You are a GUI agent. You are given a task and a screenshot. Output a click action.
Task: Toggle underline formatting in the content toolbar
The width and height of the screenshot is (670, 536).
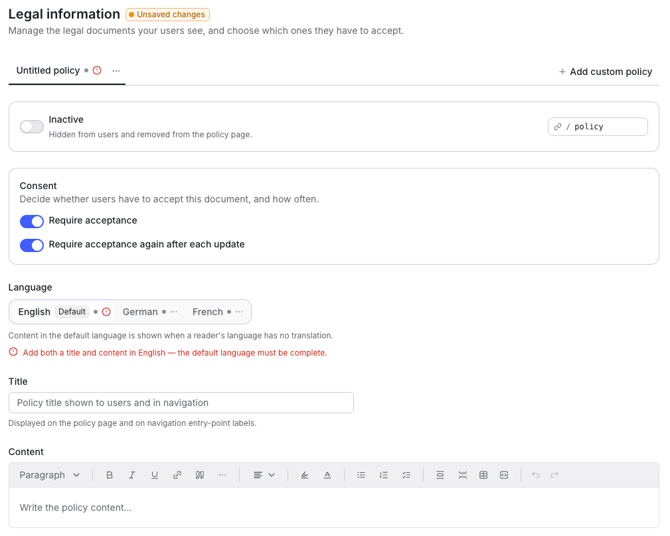[x=155, y=475]
